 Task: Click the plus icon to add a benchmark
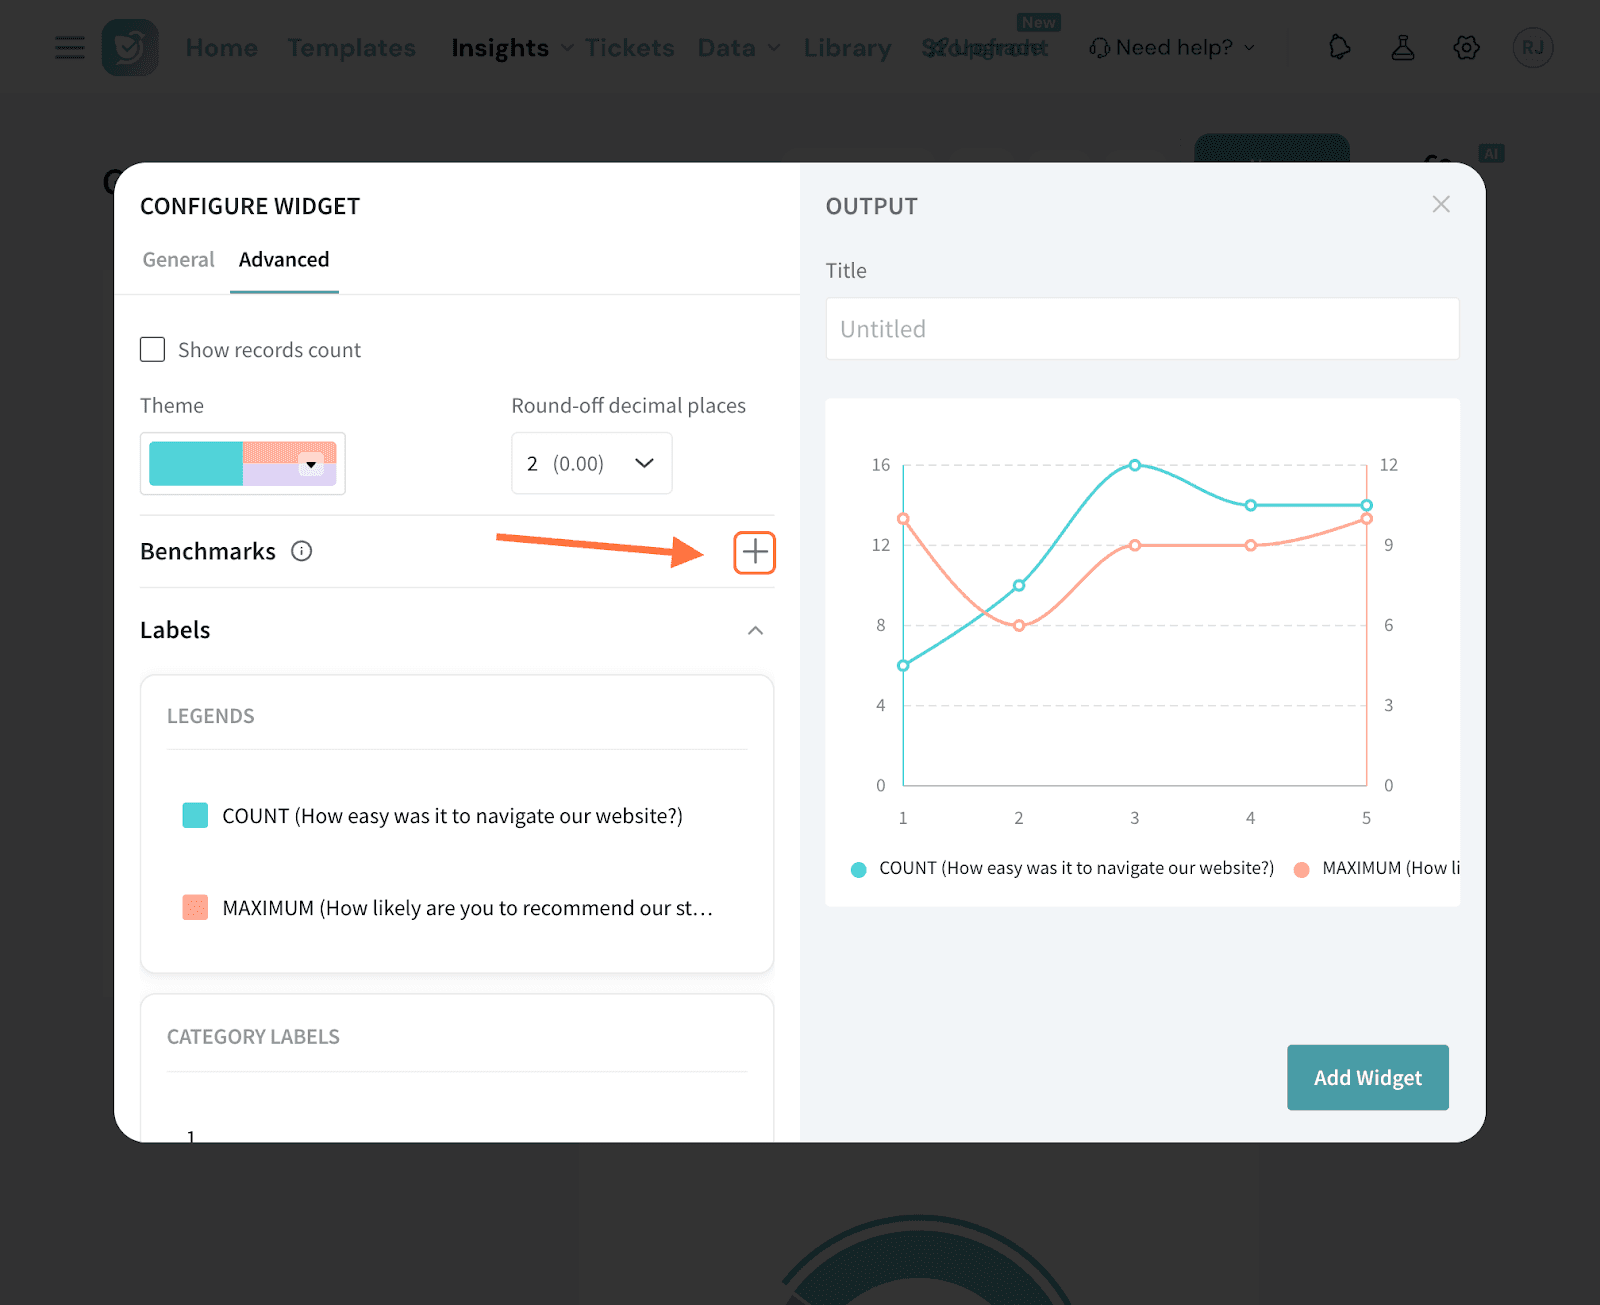tap(755, 552)
